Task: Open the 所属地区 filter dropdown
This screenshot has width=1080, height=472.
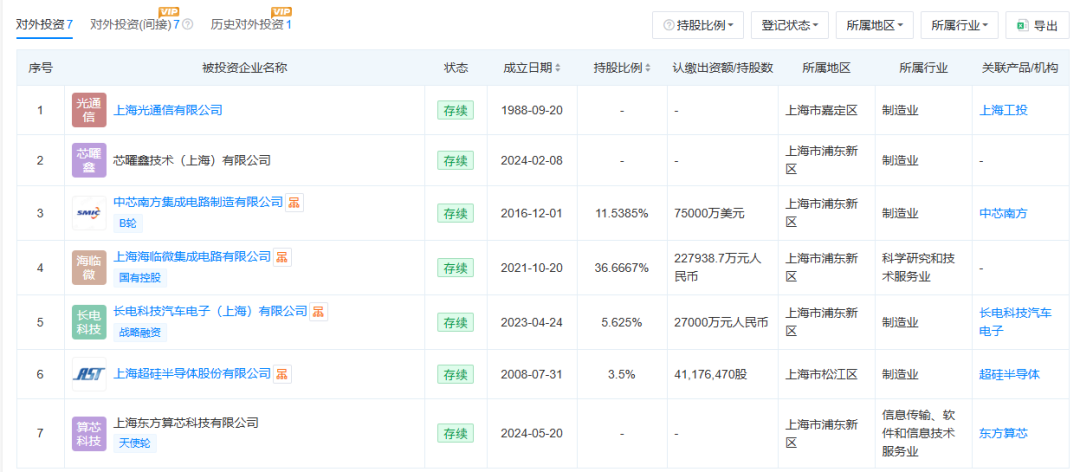Action: pos(875,25)
